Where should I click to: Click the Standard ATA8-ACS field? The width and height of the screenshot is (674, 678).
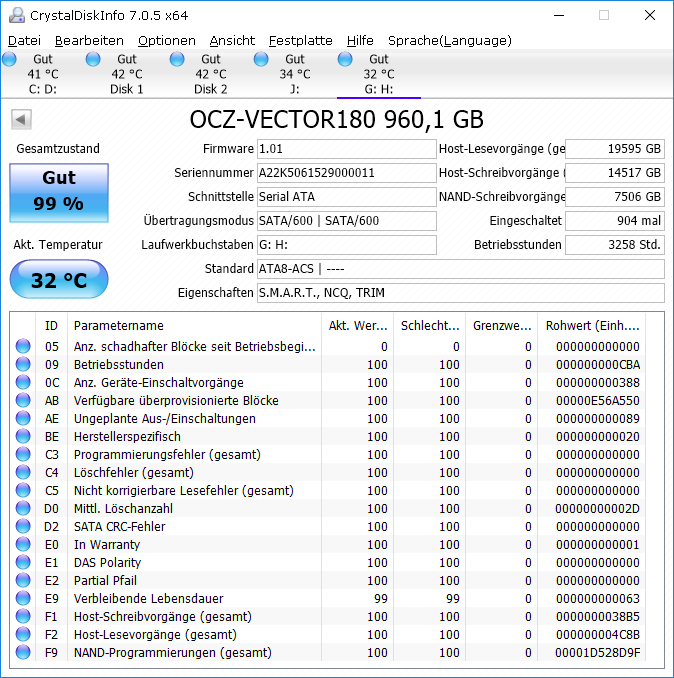pyautogui.click(x=461, y=269)
